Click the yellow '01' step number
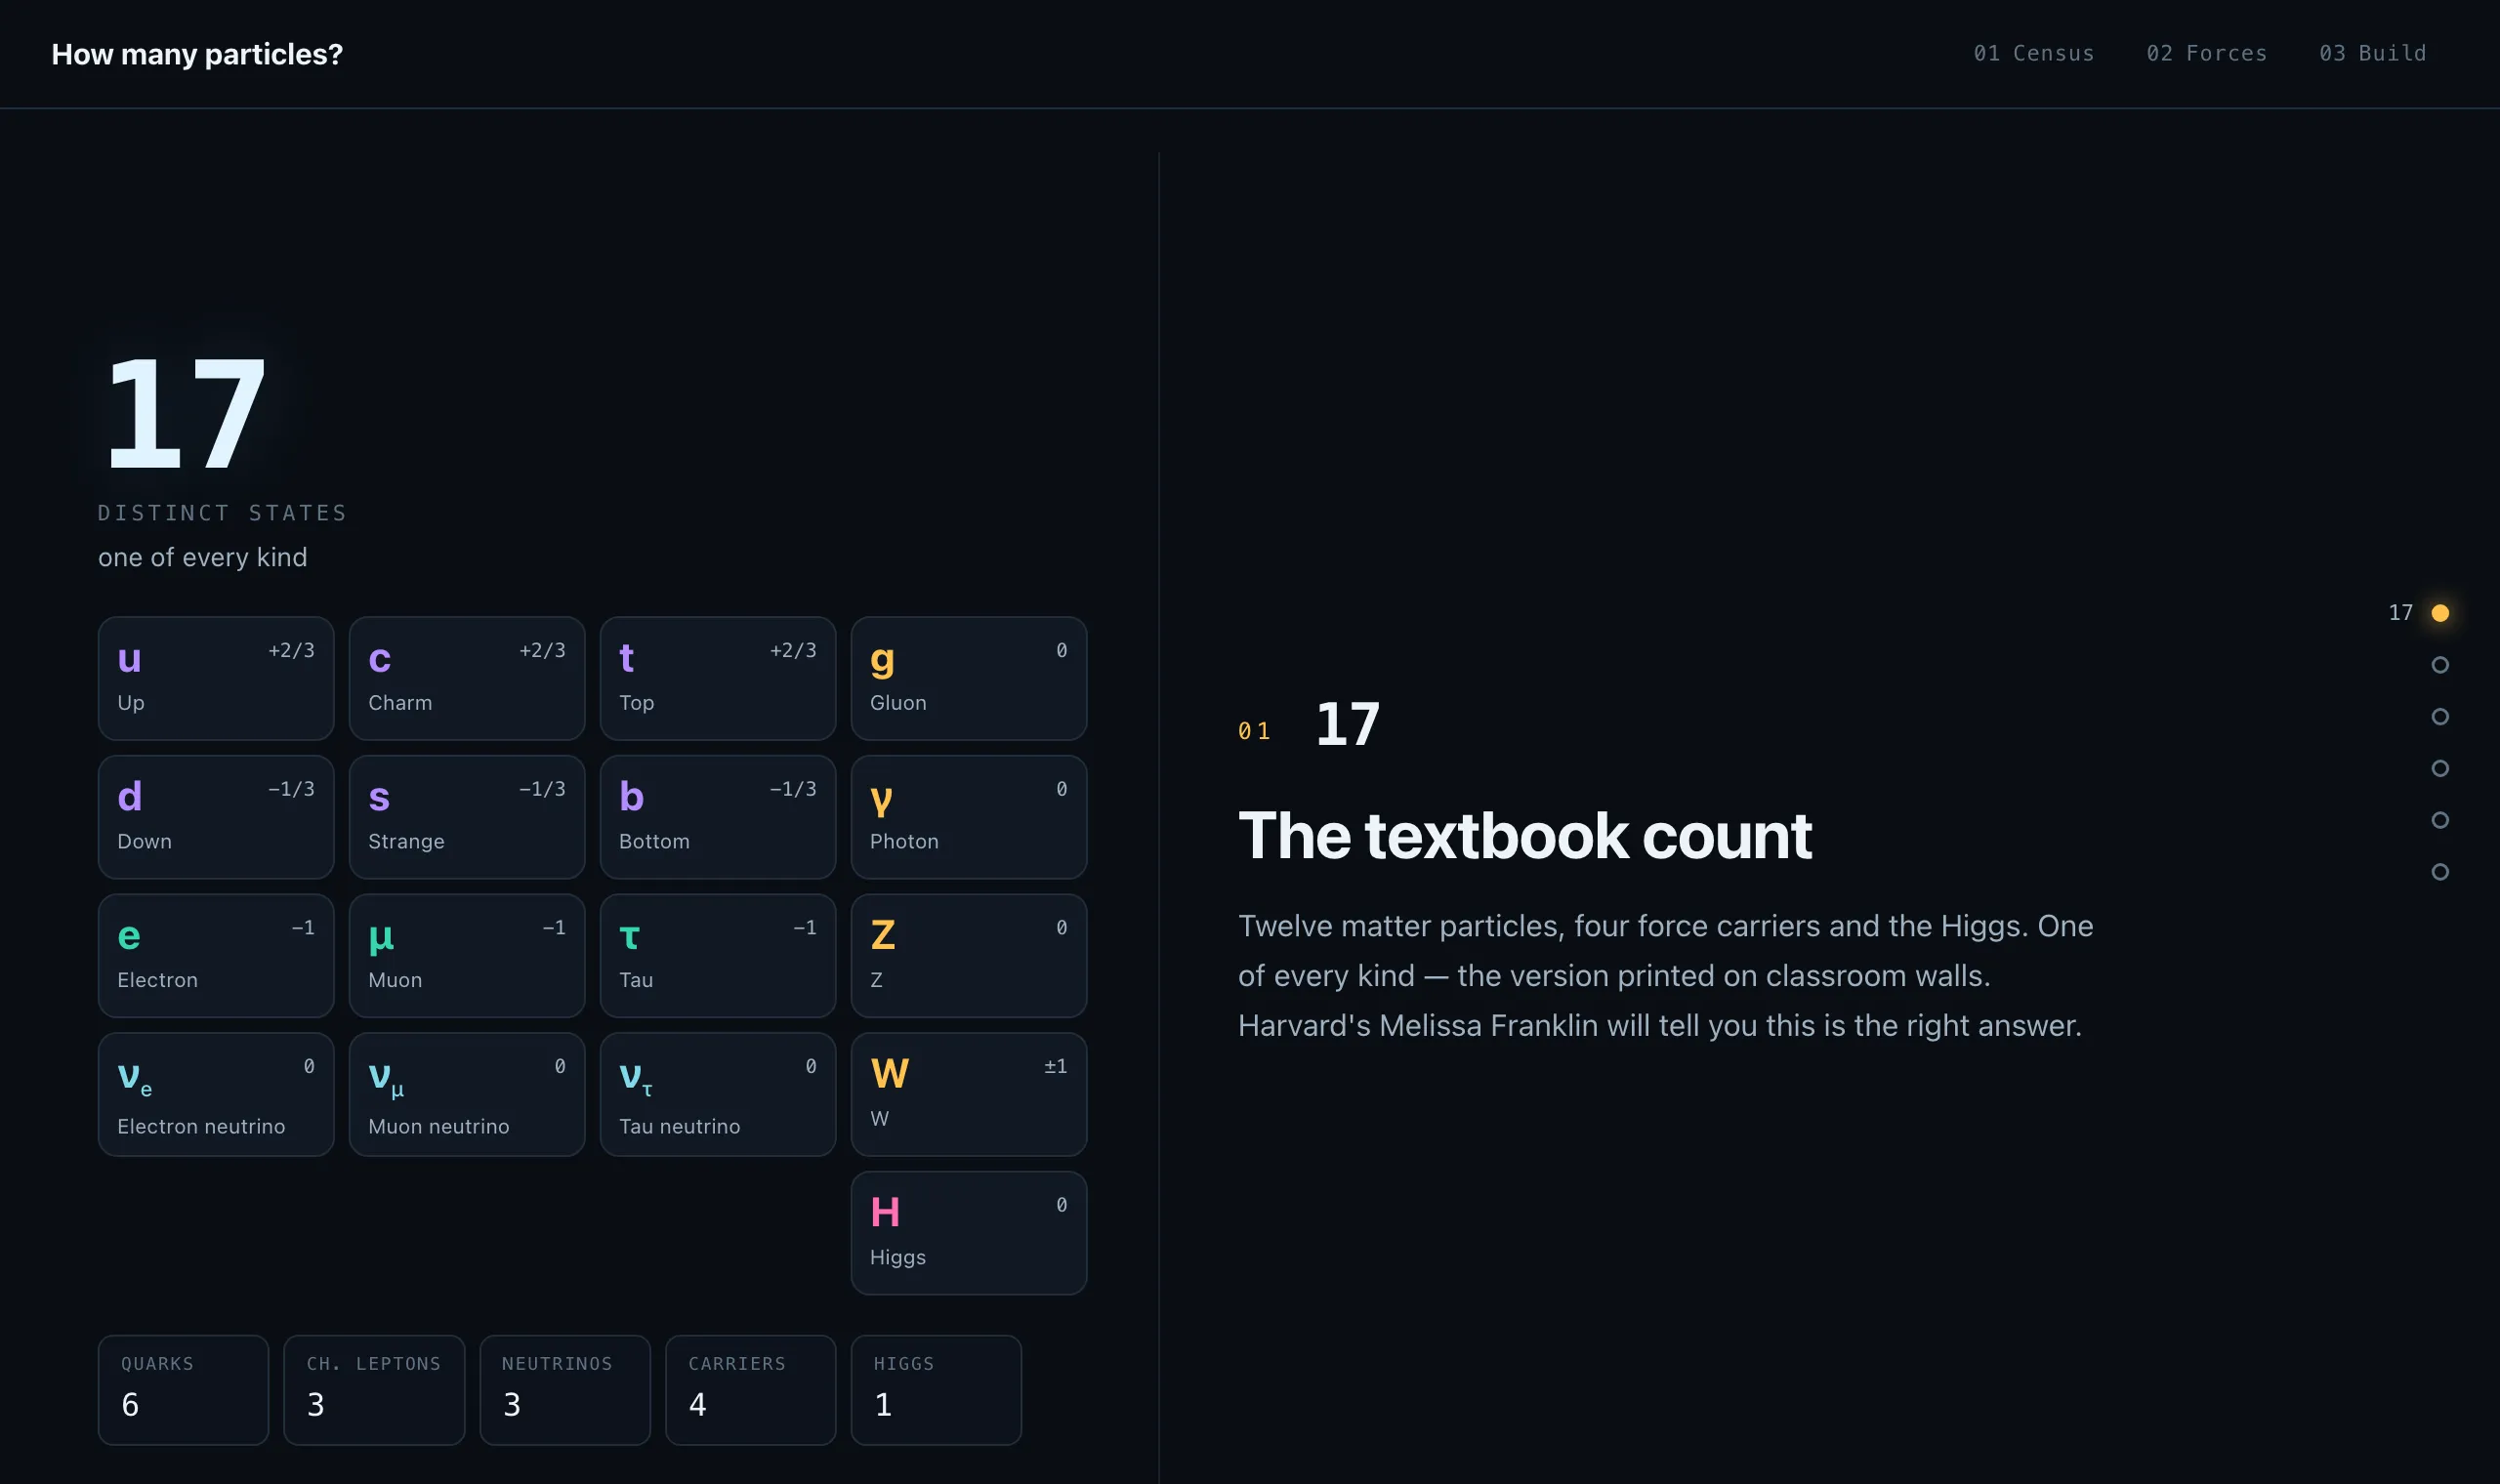 tap(1254, 731)
